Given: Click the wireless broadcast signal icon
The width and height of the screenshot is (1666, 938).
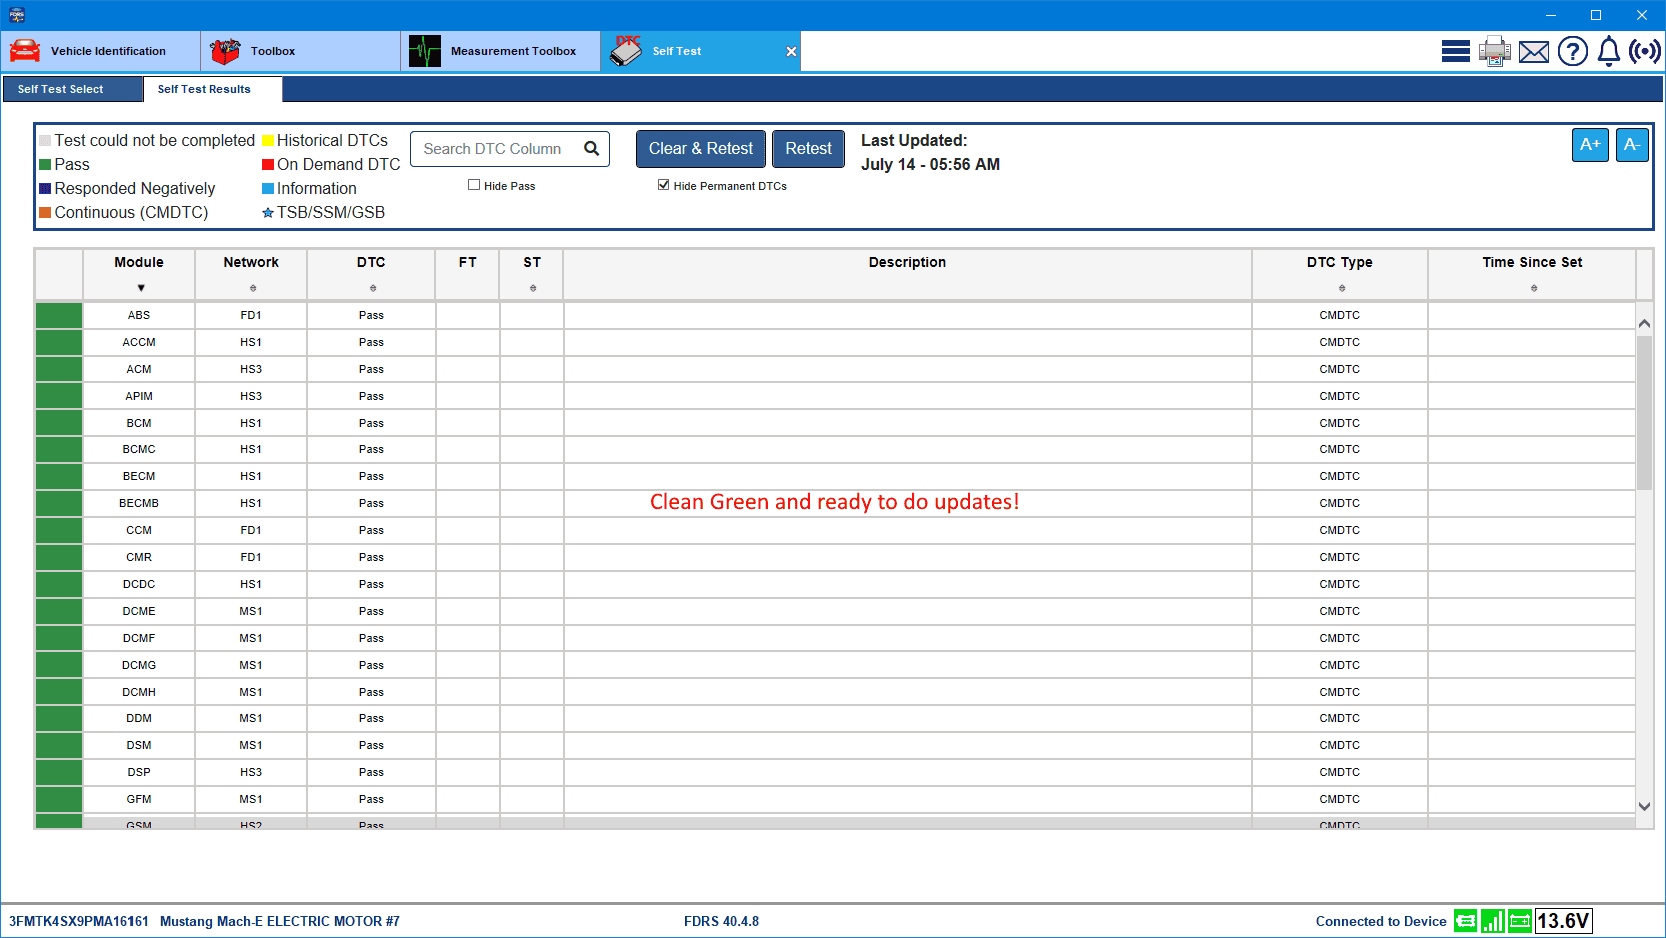Looking at the screenshot, I should click(1645, 51).
